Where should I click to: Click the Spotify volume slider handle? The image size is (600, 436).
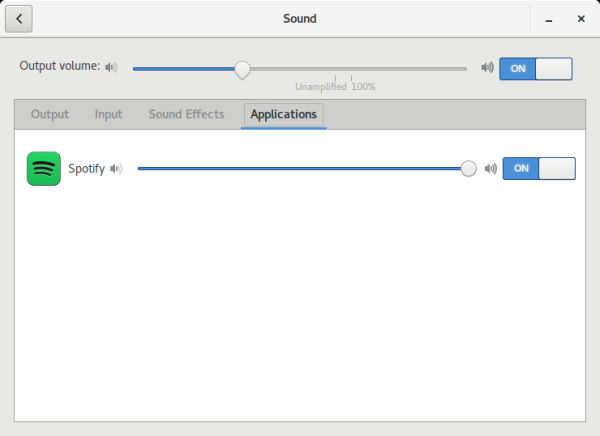(x=468, y=169)
